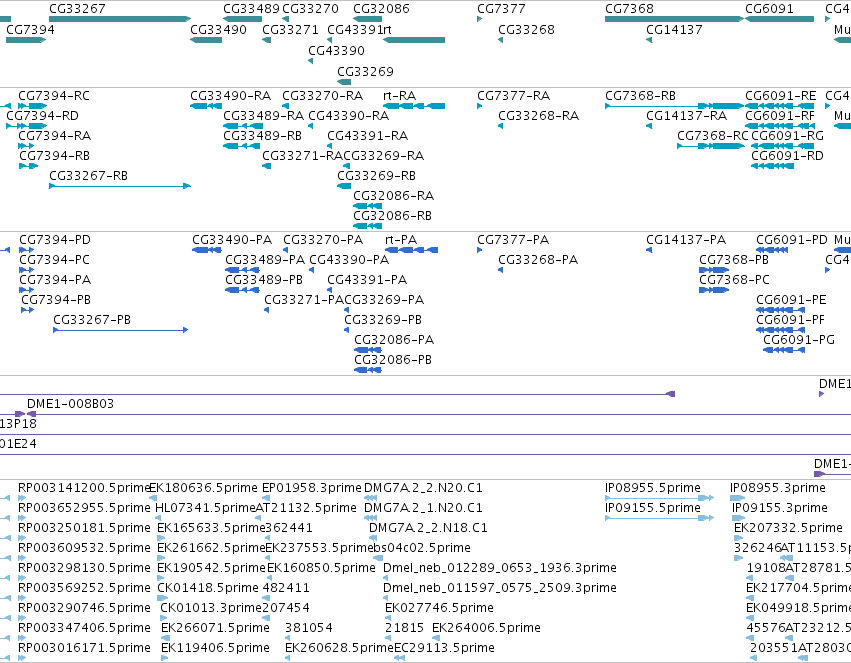The width and height of the screenshot is (851, 663).
Task: Click the CG14137-RA transcript
Action: (649, 126)
